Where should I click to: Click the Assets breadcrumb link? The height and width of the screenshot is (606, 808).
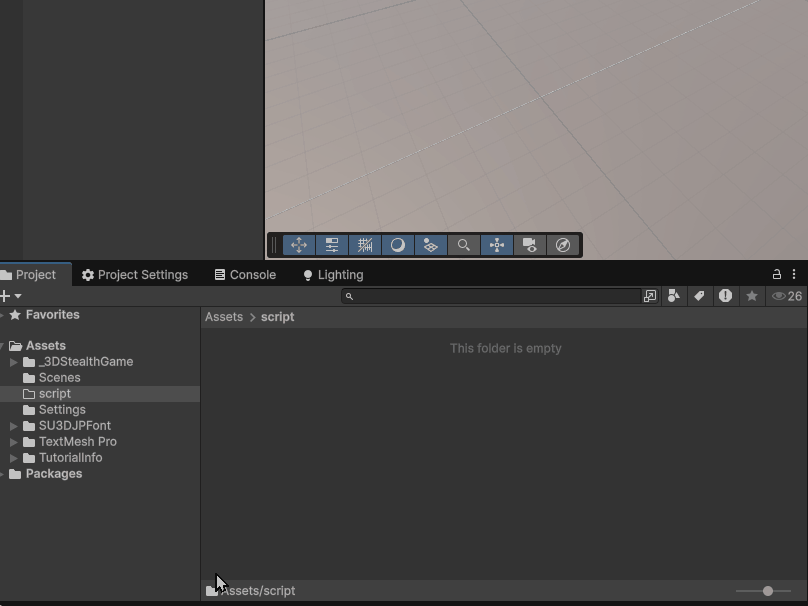point(224,317)
